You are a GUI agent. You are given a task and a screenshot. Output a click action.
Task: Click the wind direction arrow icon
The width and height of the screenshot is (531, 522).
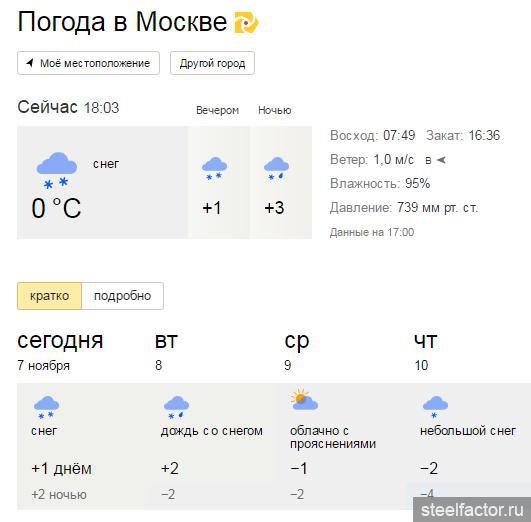[441, 160]
